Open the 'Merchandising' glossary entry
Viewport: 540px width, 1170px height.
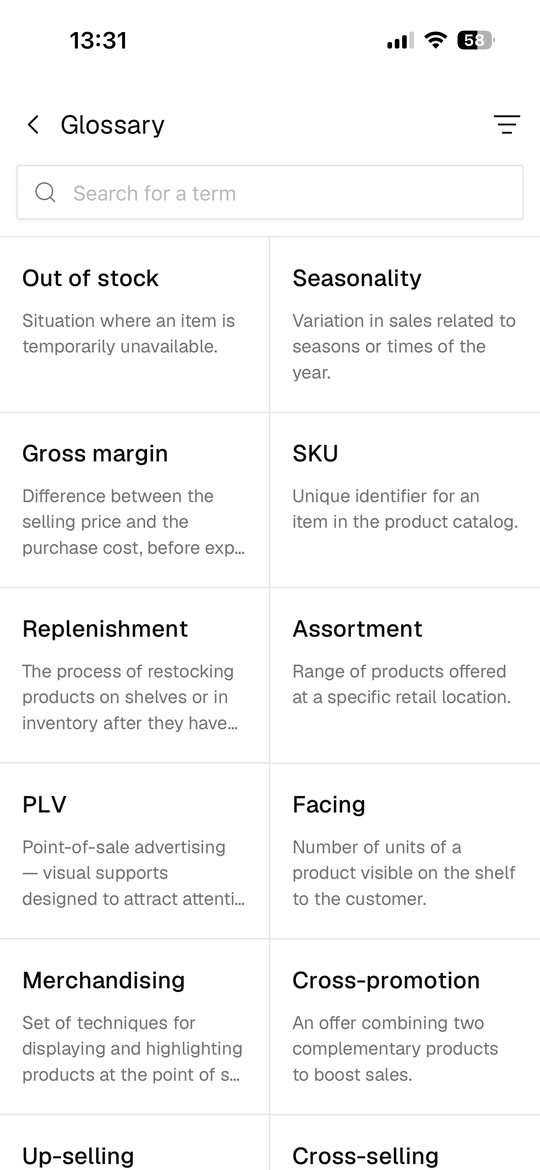pyautogui.click(x=134, y=1027)
